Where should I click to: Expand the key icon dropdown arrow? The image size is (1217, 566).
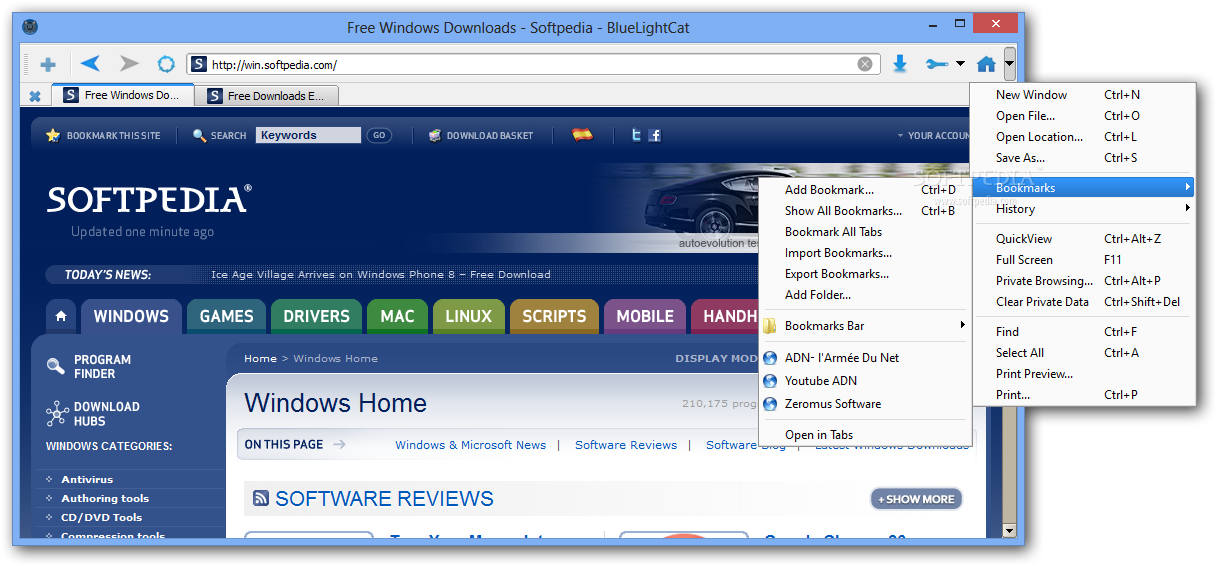pos(960,64)
